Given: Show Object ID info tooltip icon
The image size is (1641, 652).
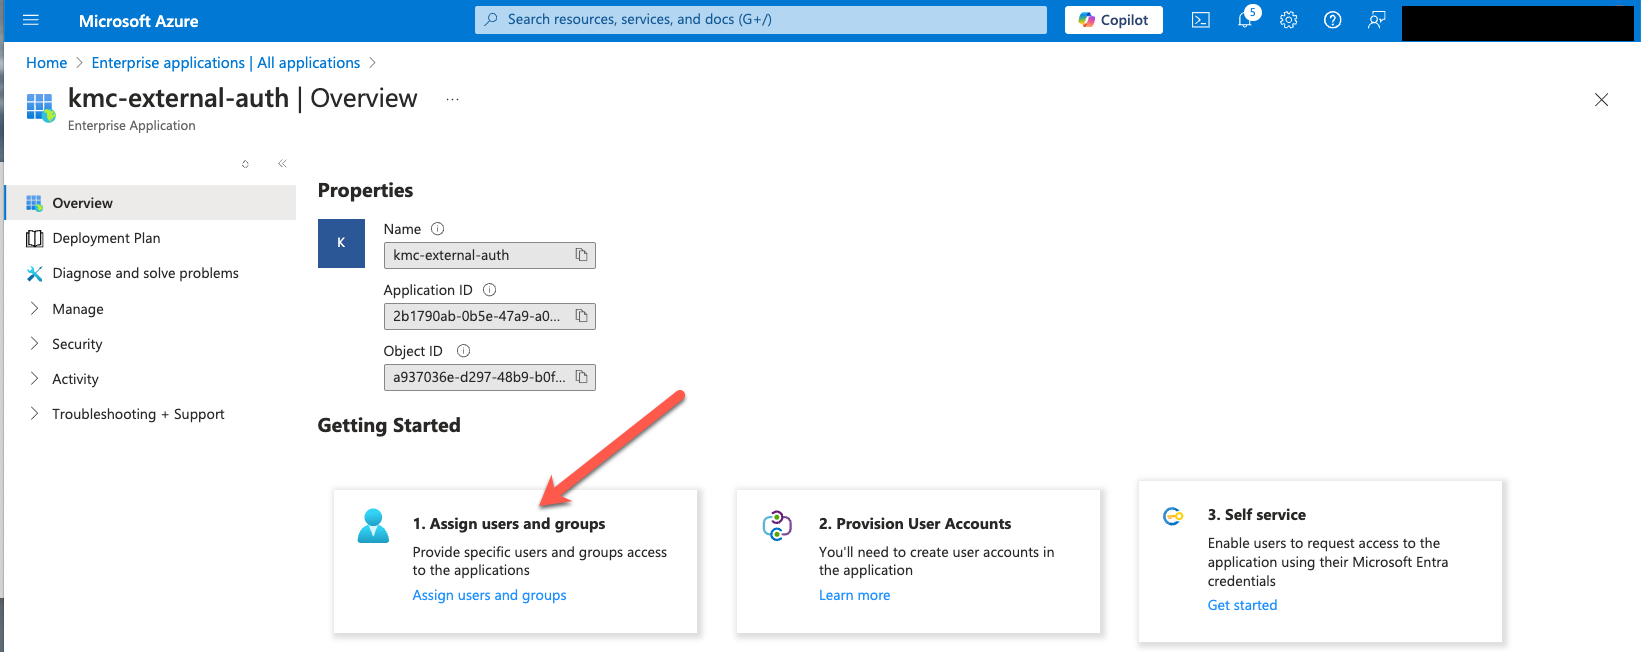Looking at the screenshot, I should 463,351.
